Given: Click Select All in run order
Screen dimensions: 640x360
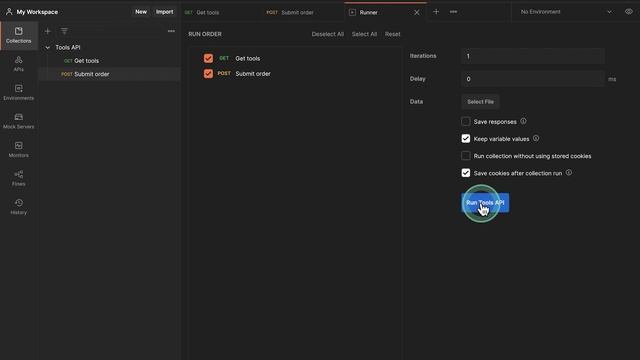Looking at the screenshot, I should (364, 34).
